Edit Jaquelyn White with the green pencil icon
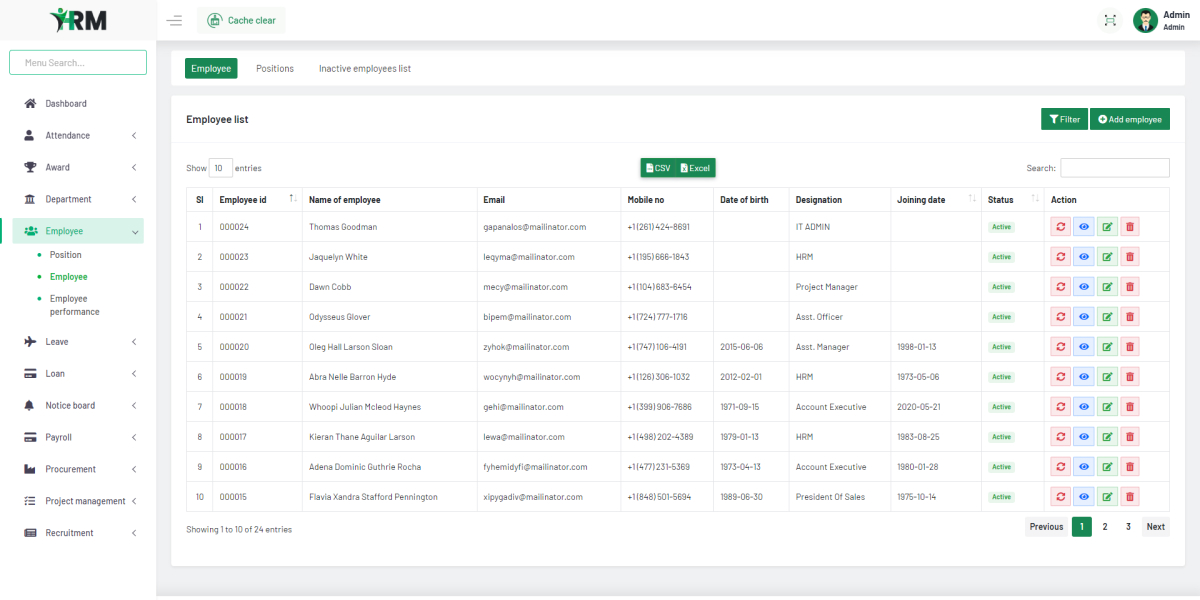 (x=1106, y=256)
